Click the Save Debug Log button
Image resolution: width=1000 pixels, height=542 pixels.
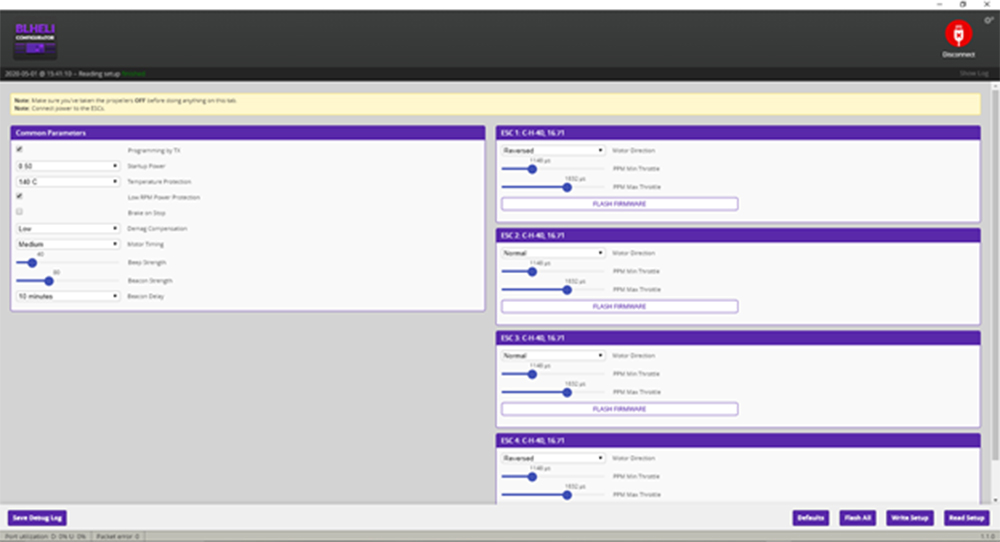(x=38, y=518)
